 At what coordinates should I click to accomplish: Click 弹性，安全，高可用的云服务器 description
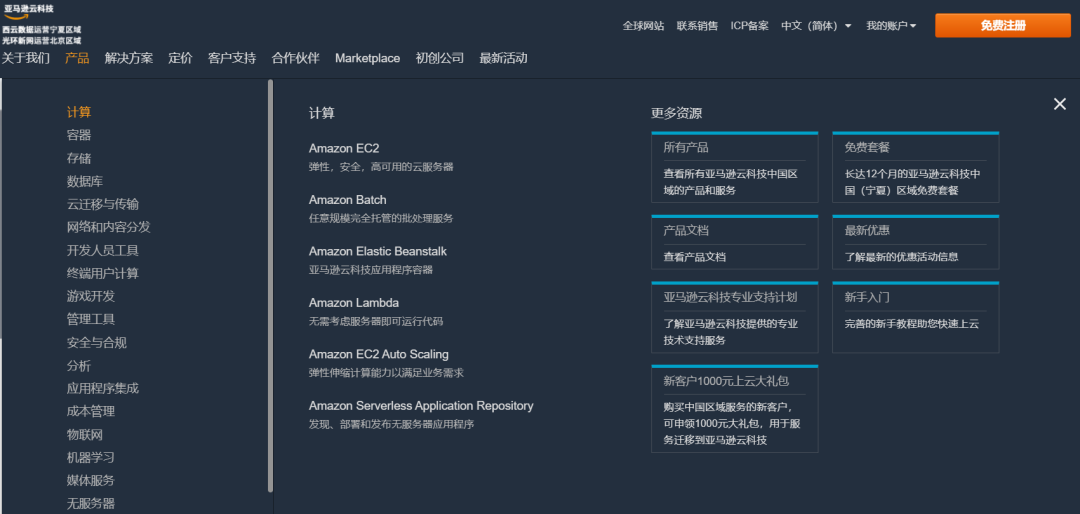tap(381, 167)
